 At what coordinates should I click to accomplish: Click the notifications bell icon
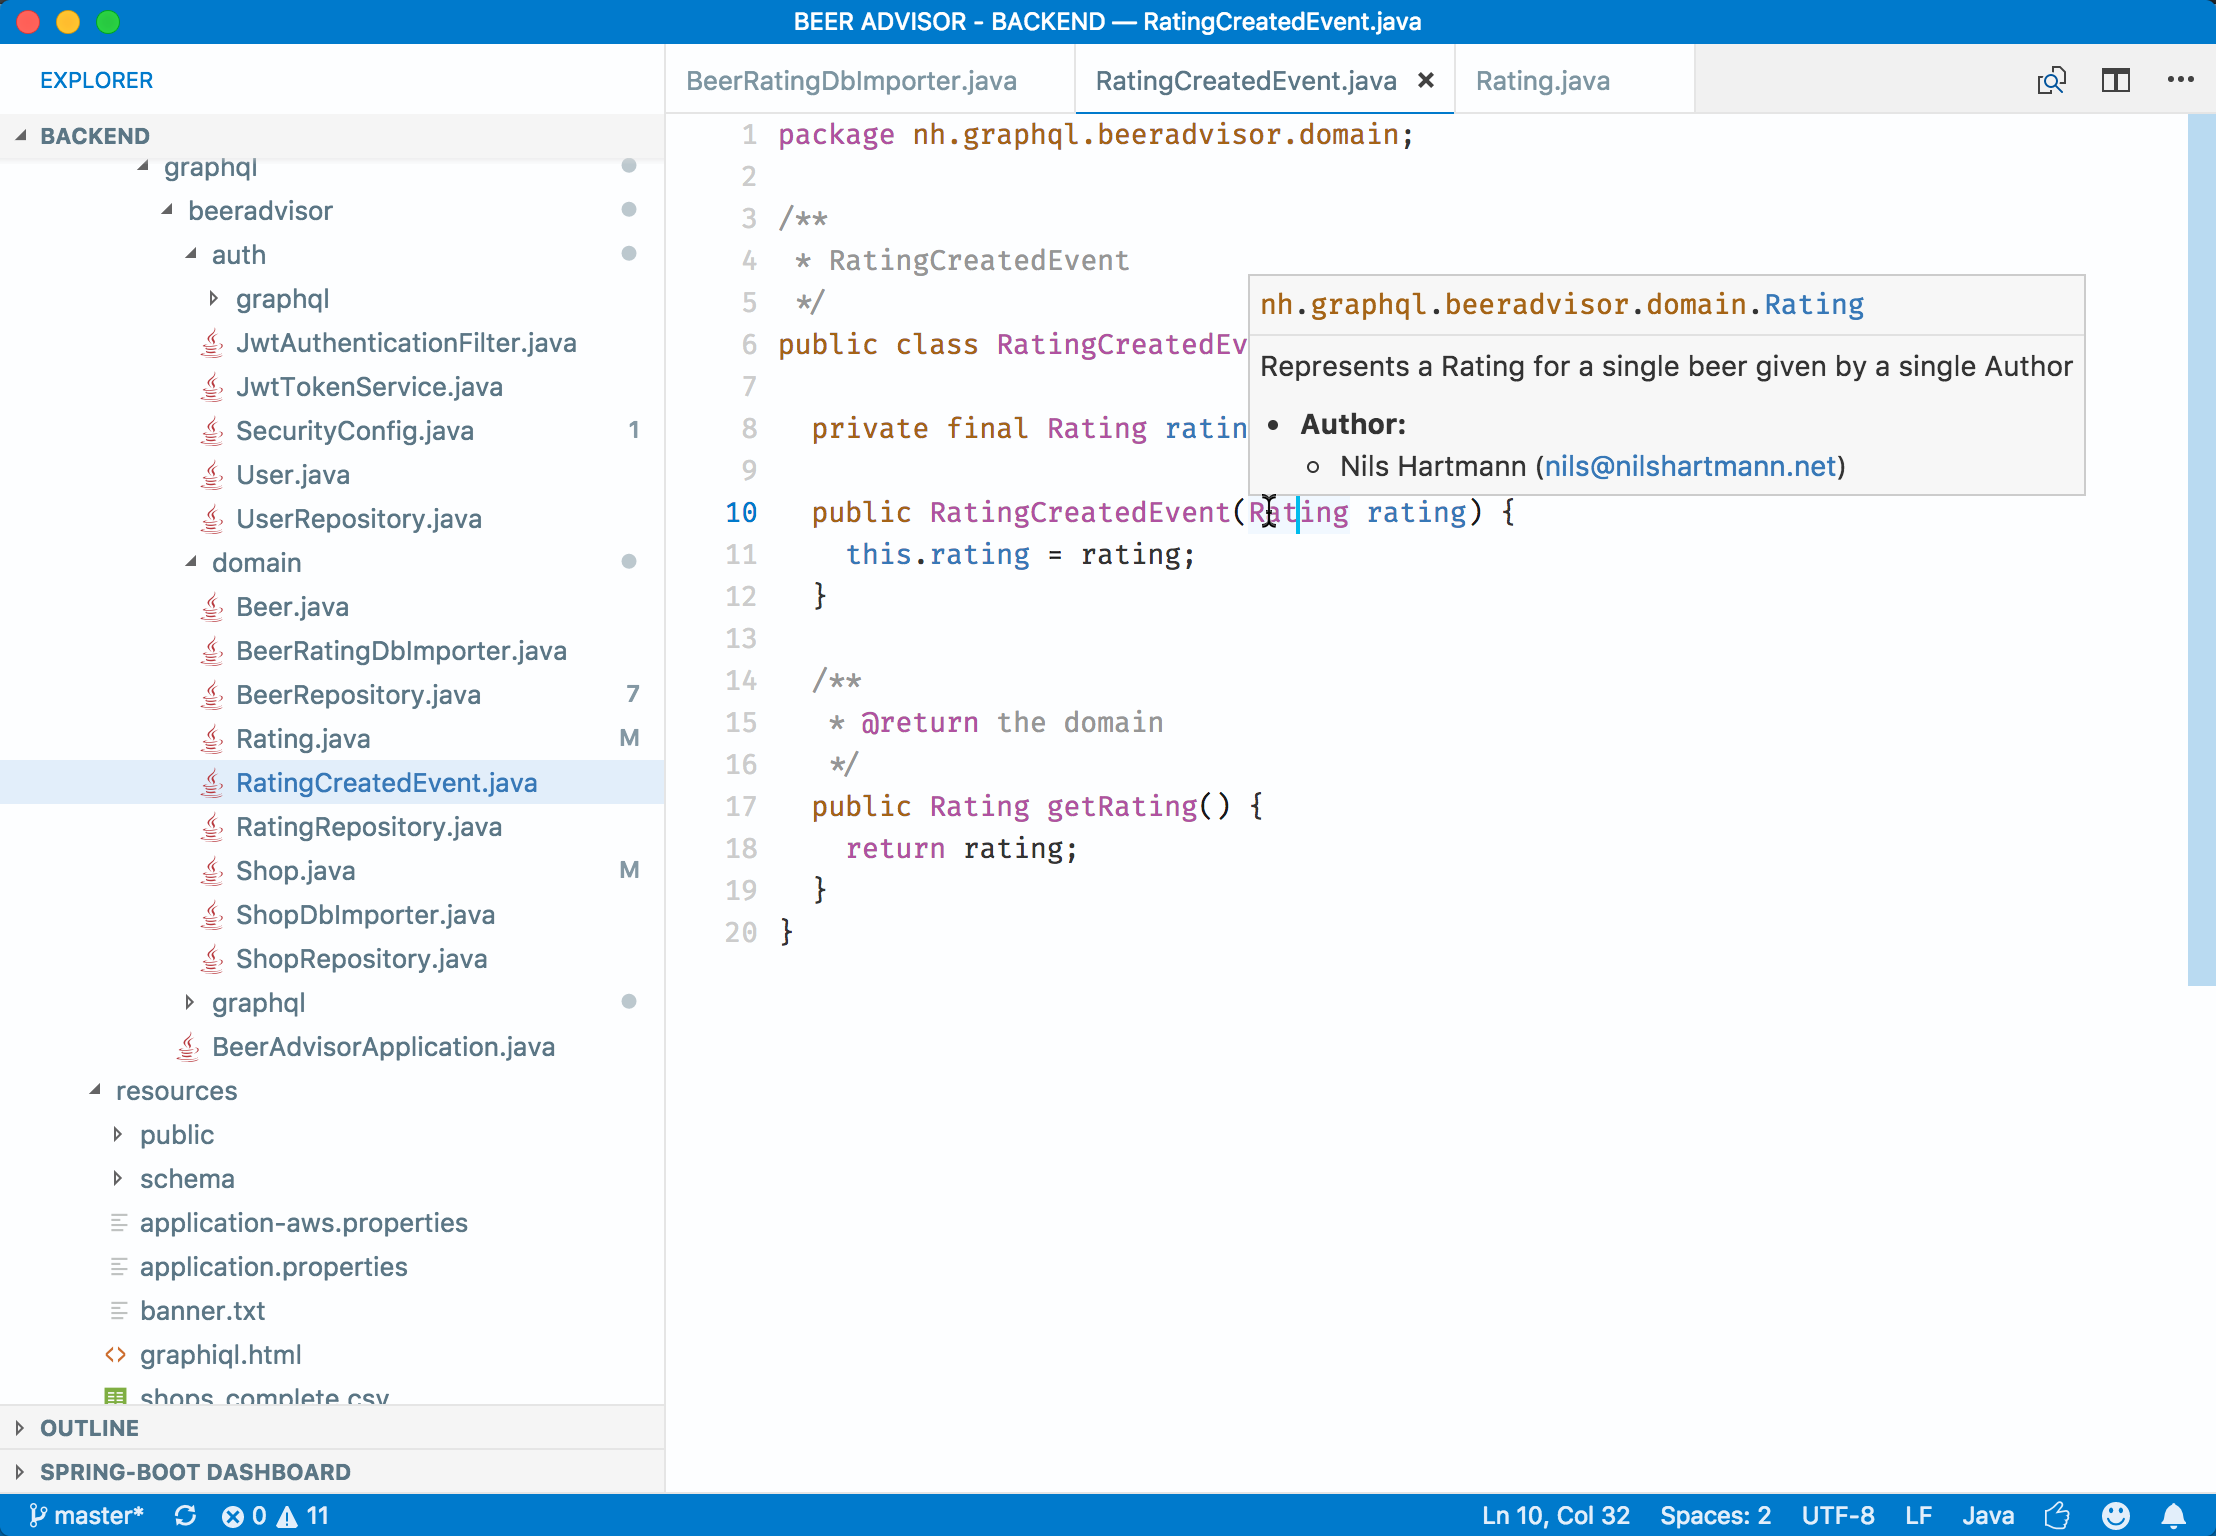point(2173,1516)
